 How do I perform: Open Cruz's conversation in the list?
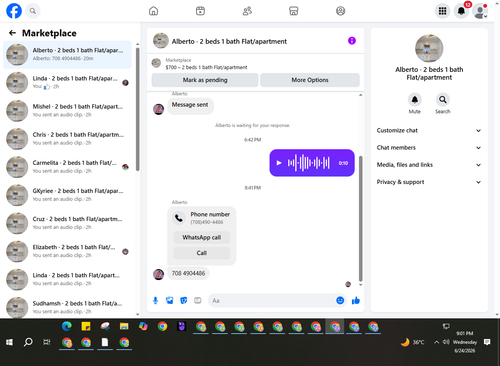(x=68, y=223)
